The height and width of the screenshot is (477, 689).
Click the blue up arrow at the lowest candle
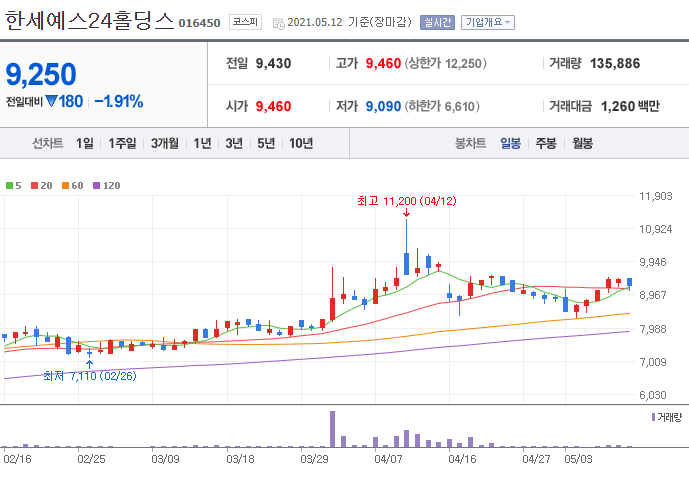click(x=89, y=364)
